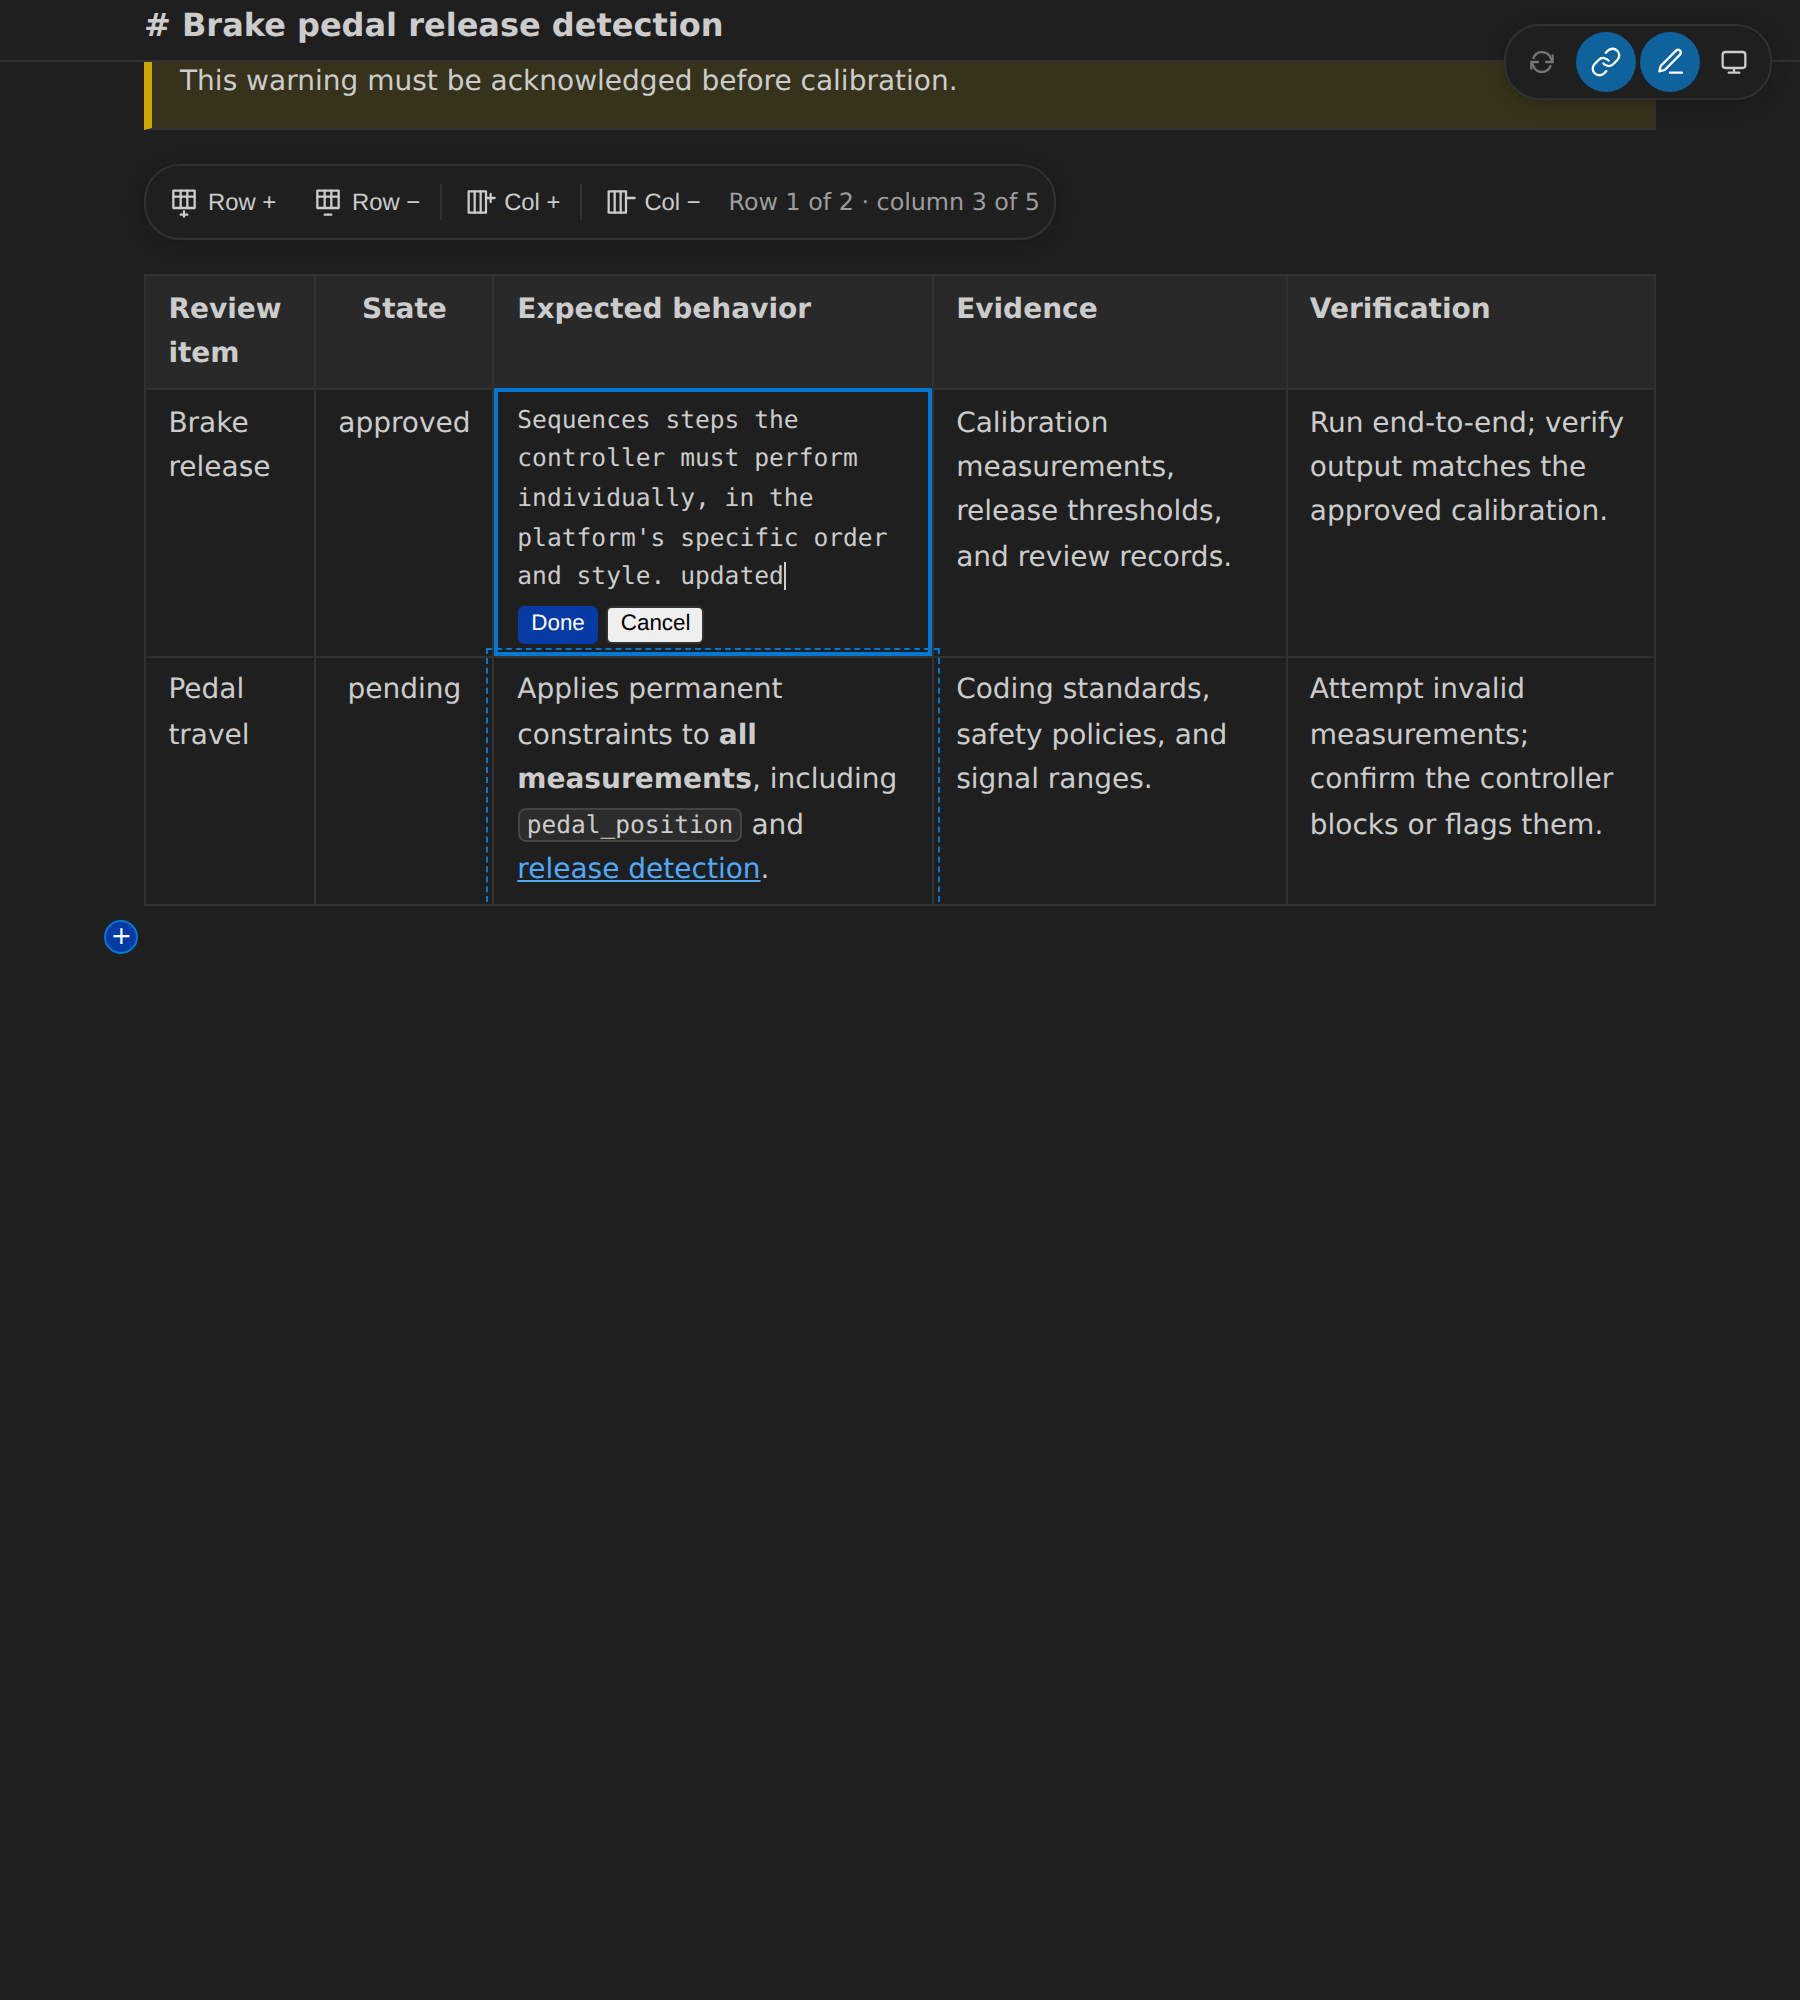The height and width of the screenshot is (2000, 1800).
Task: Click the 'Evidence' column header
Action: (1109, 332)
